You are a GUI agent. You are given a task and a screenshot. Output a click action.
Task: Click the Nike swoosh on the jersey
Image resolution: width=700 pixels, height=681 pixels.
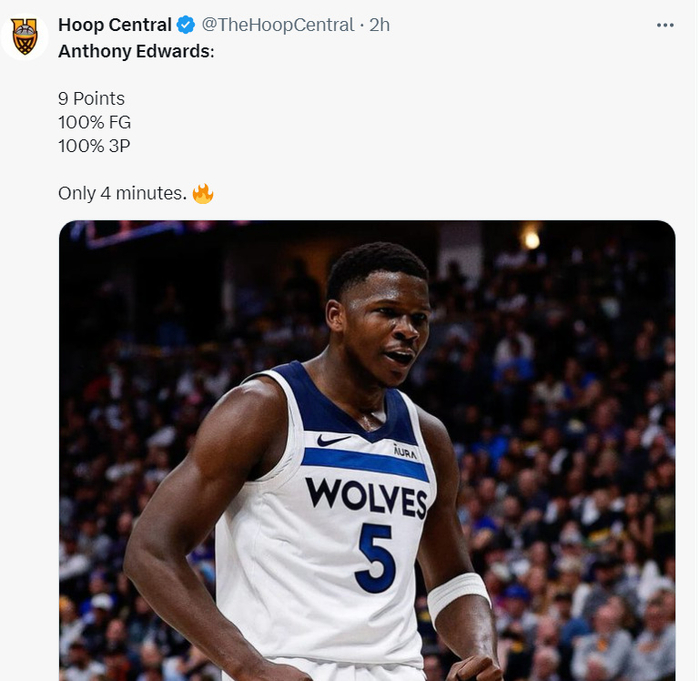coord(332,439)
